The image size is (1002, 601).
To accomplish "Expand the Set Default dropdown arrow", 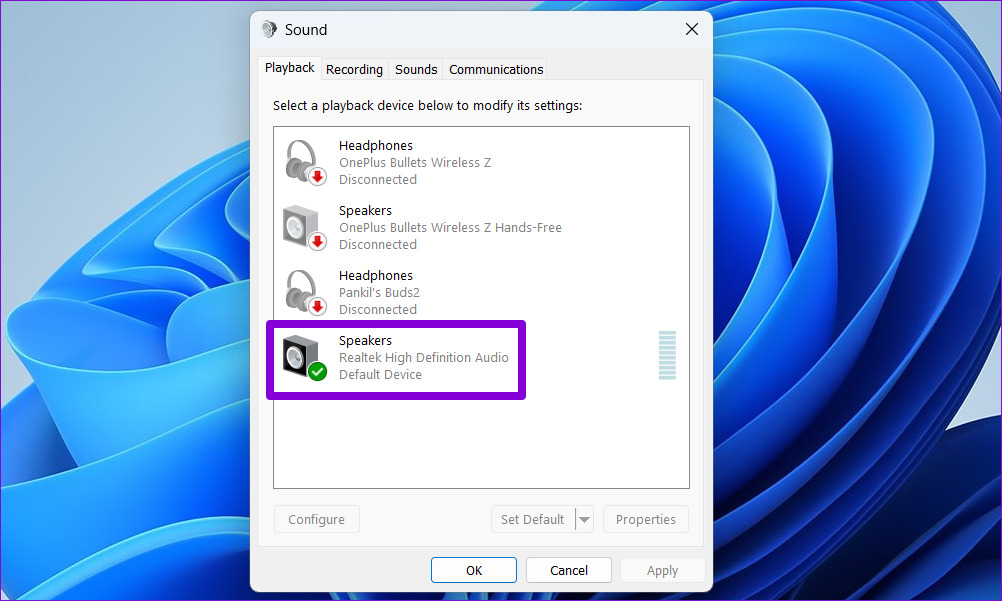I will (x=585, y=520).
